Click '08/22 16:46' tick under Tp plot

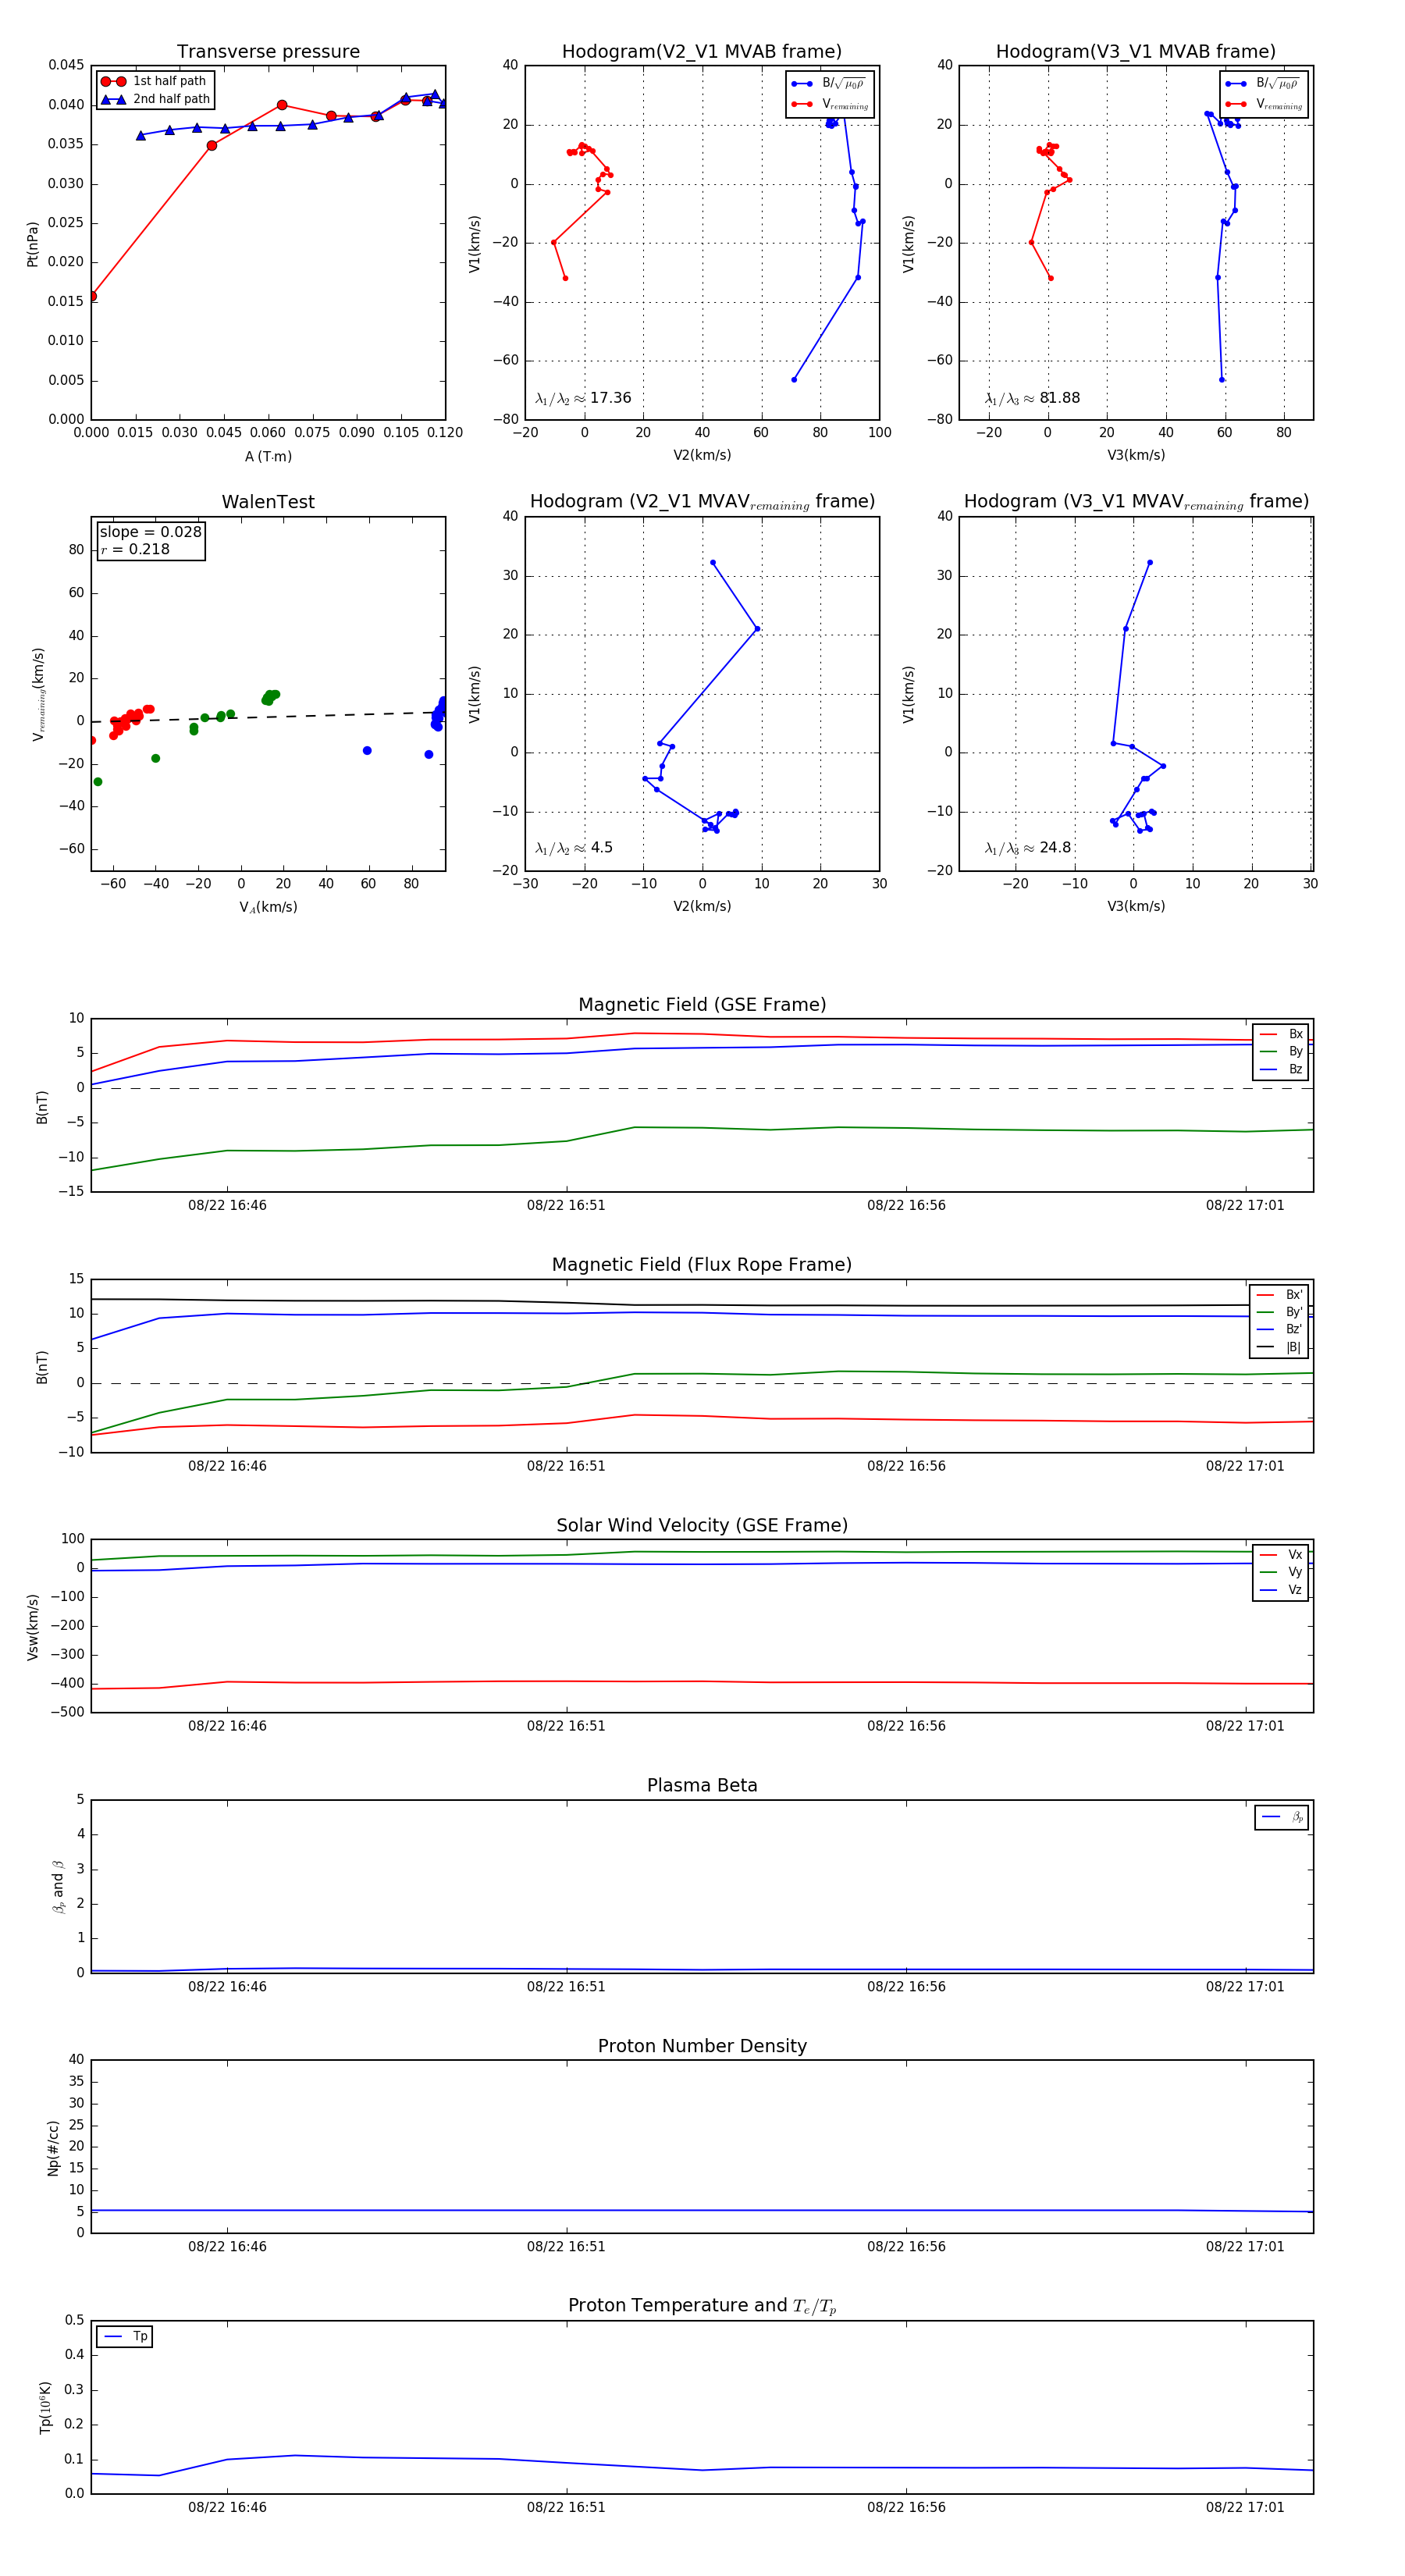[x=227, y=2507]
